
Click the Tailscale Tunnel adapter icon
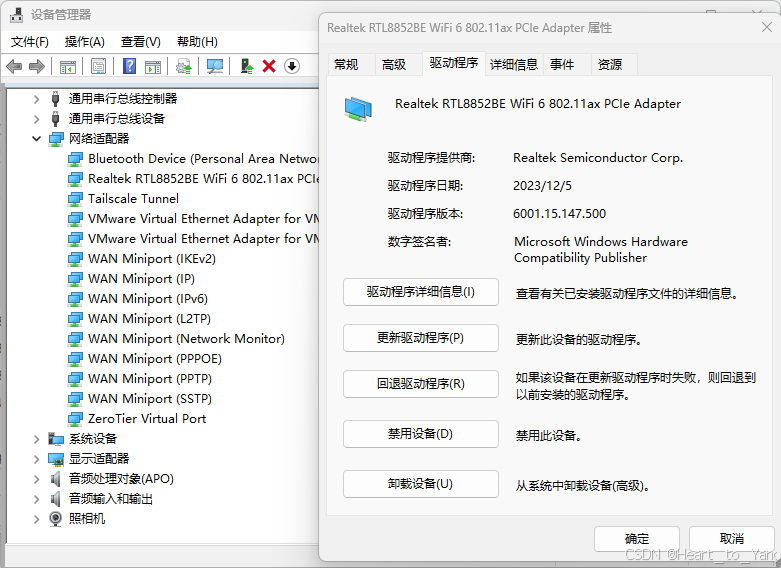(75, 199)
